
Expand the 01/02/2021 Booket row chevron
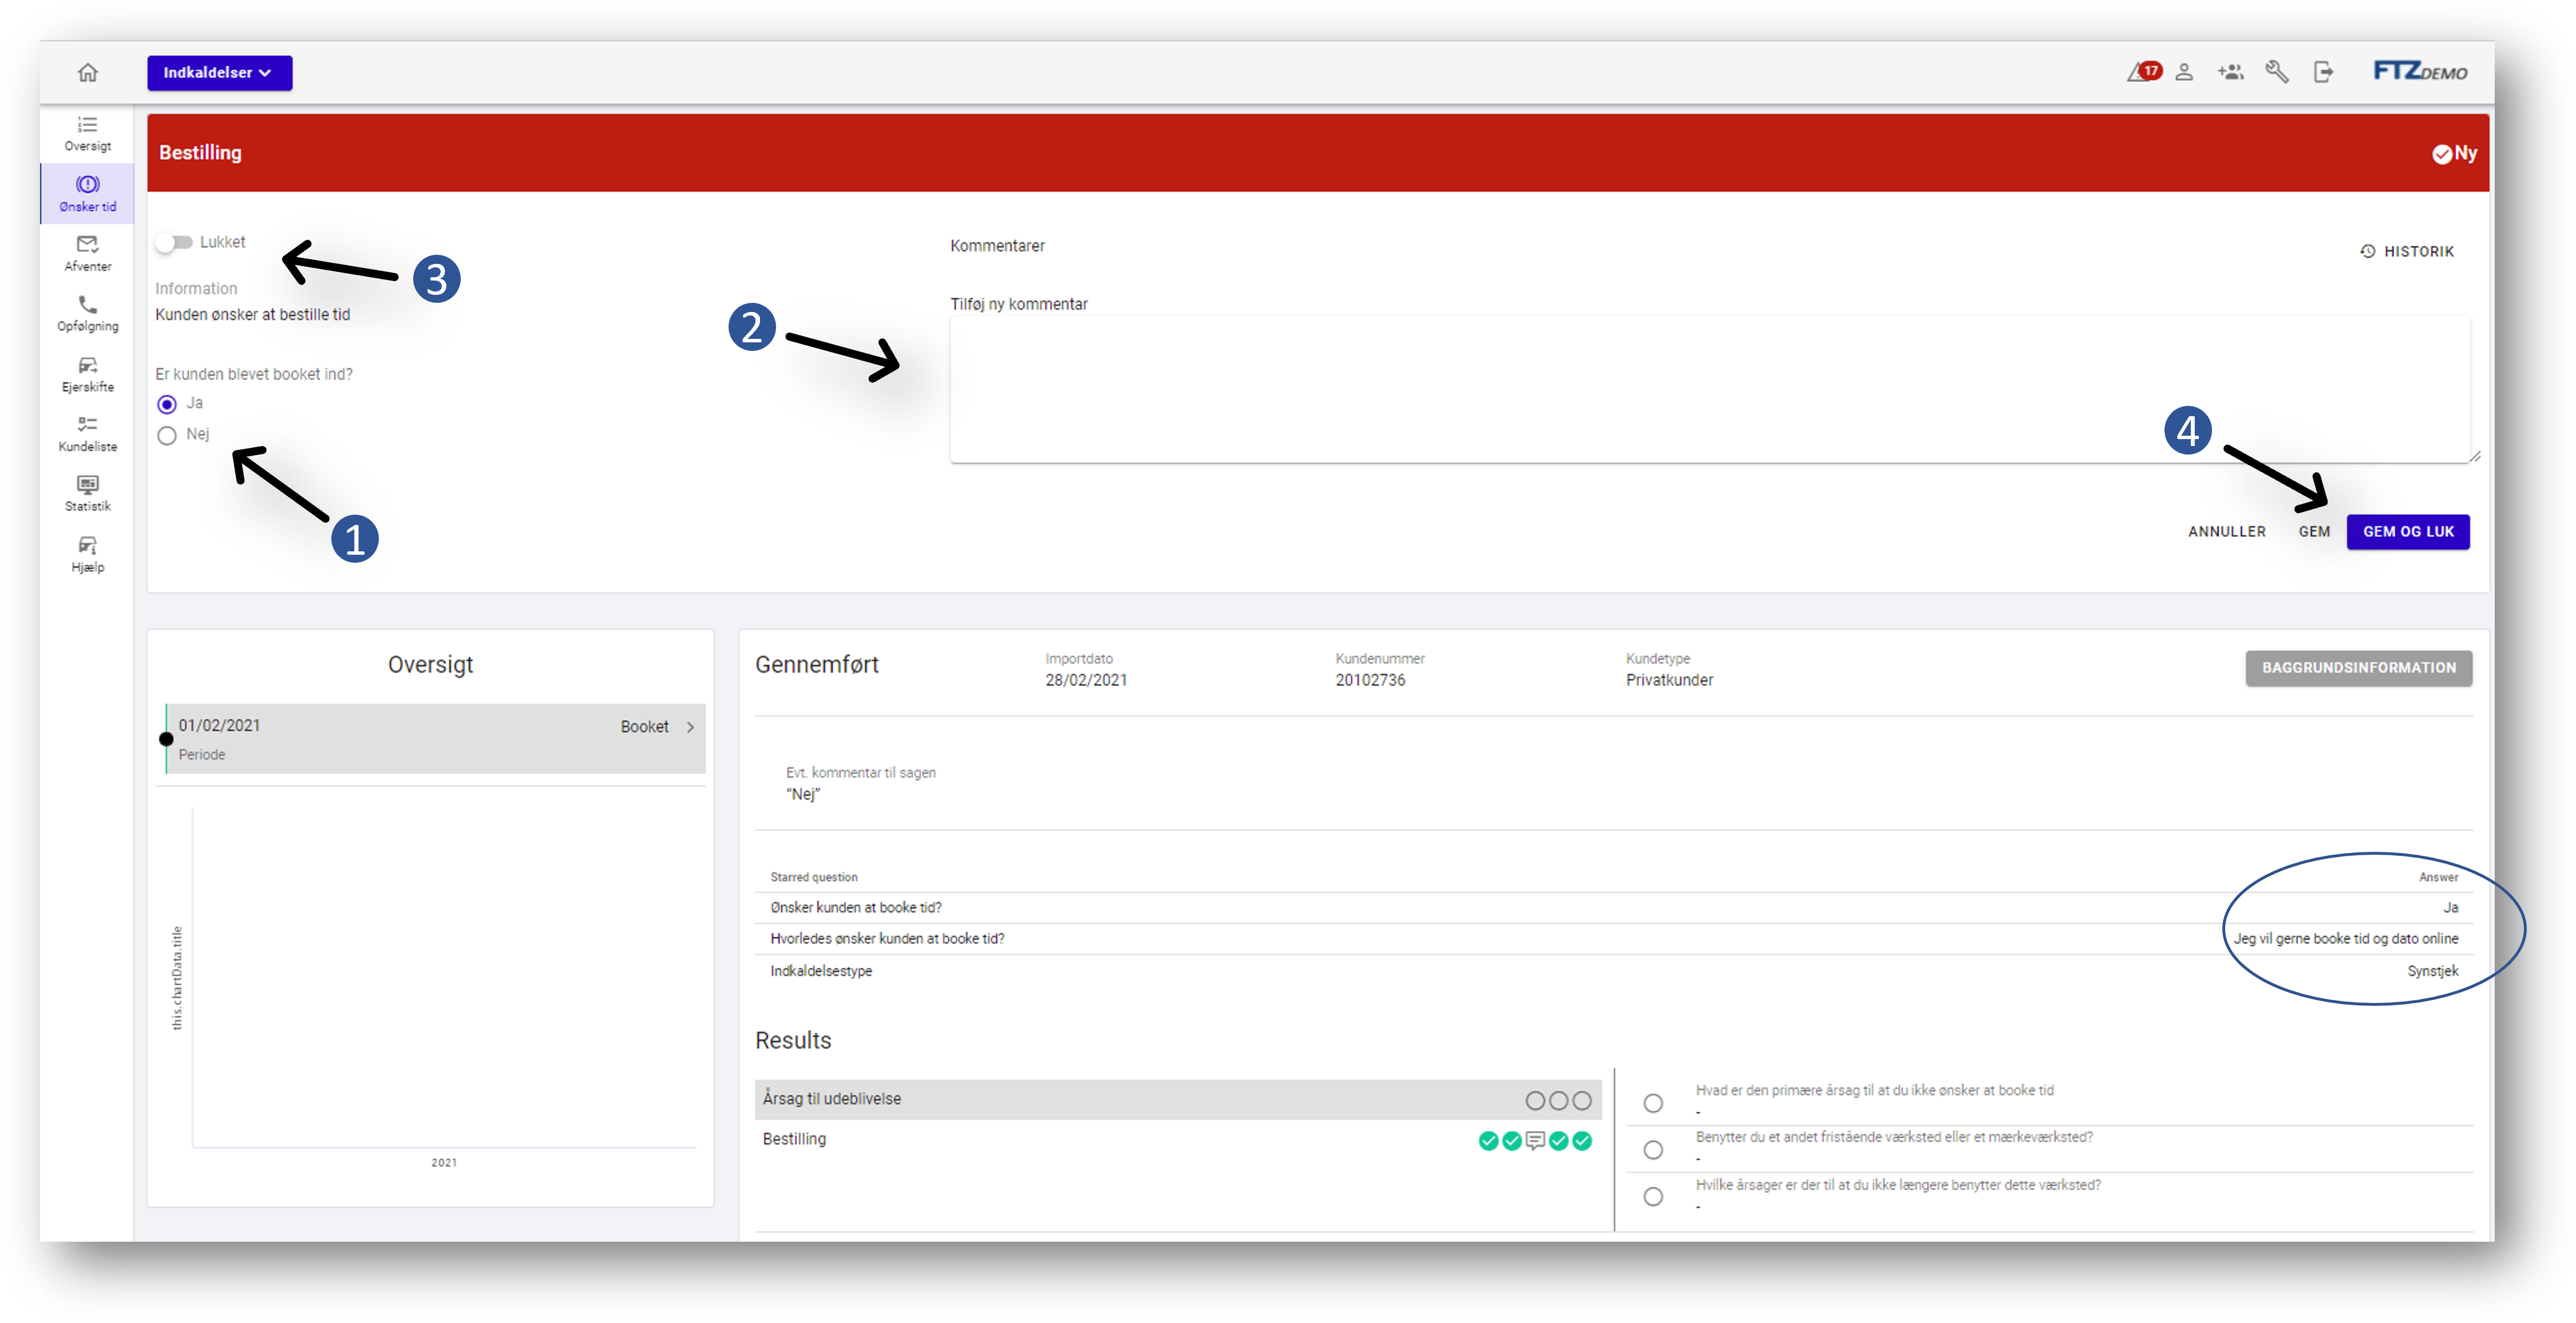coord(690,727)
